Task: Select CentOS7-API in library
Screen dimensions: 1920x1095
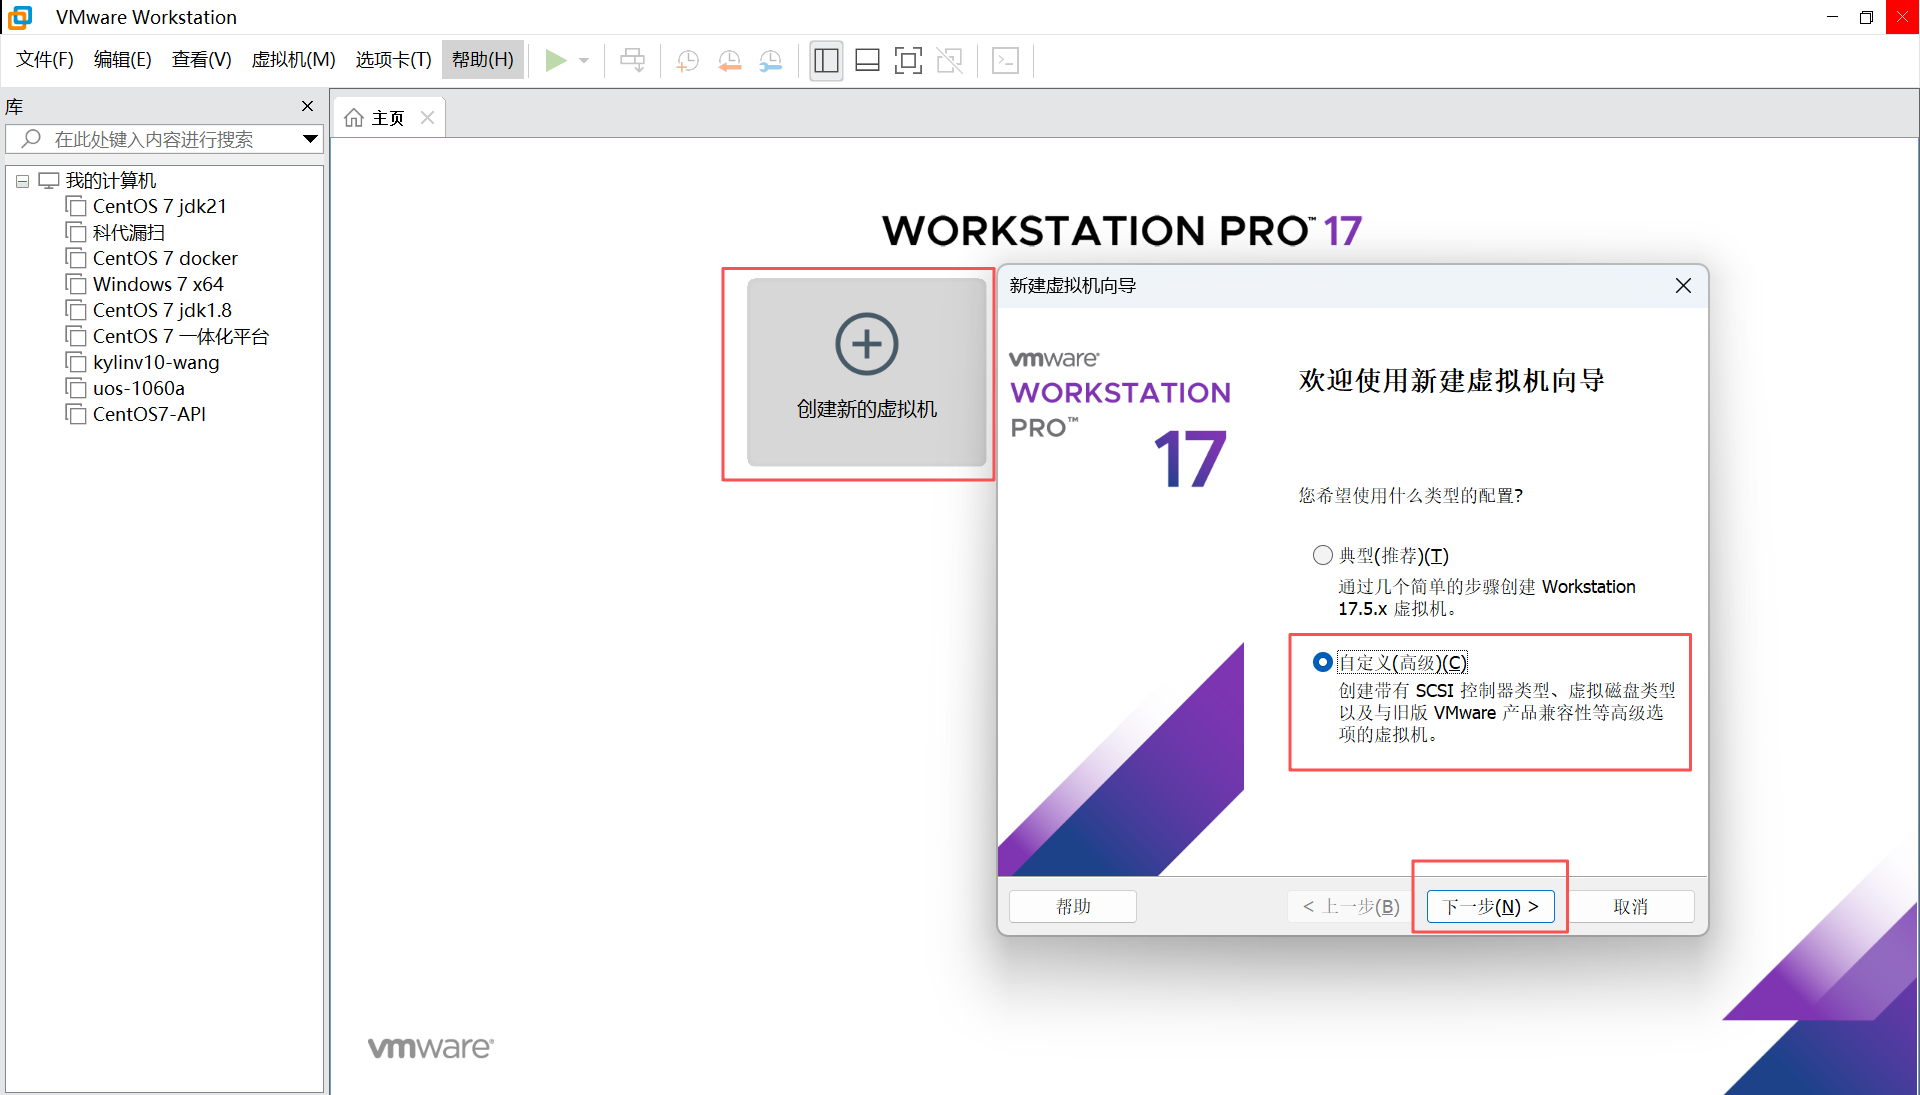Action: pos(149,414)
